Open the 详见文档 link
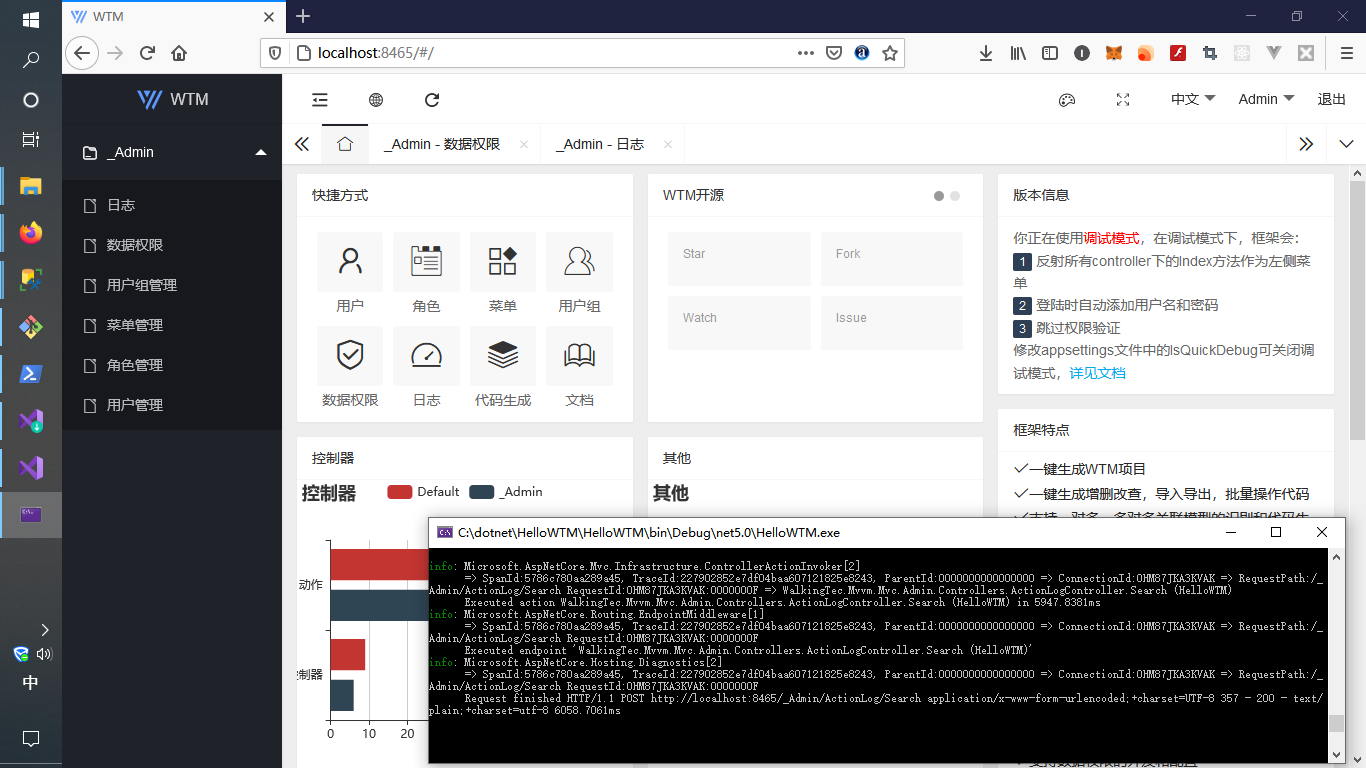 click(1097, 373)
